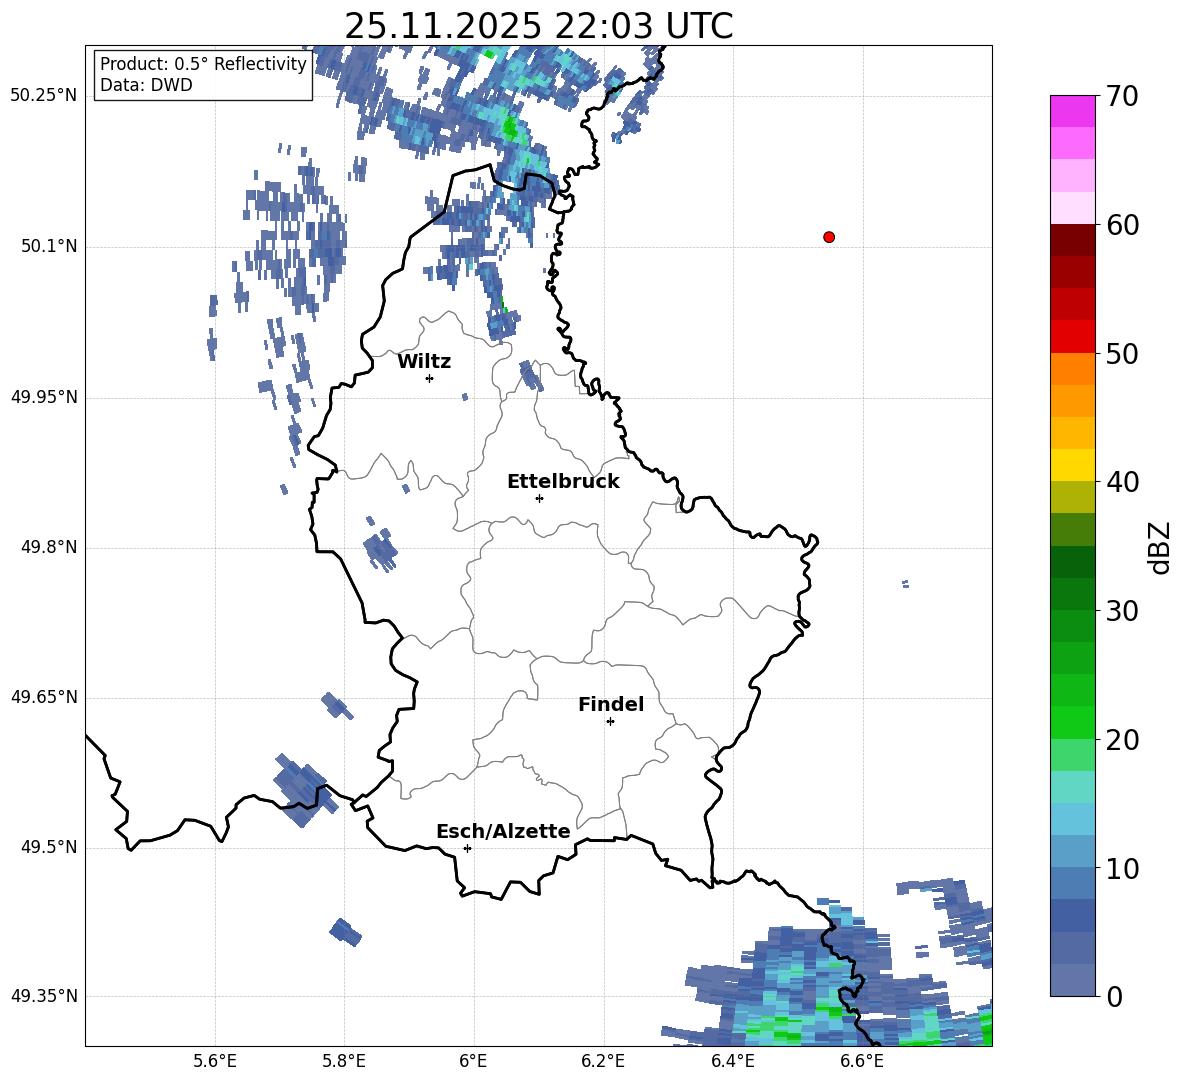Click the 6°E longitude label
The height and width of the screenshot is (1081, 1184).
(473, 1061)
